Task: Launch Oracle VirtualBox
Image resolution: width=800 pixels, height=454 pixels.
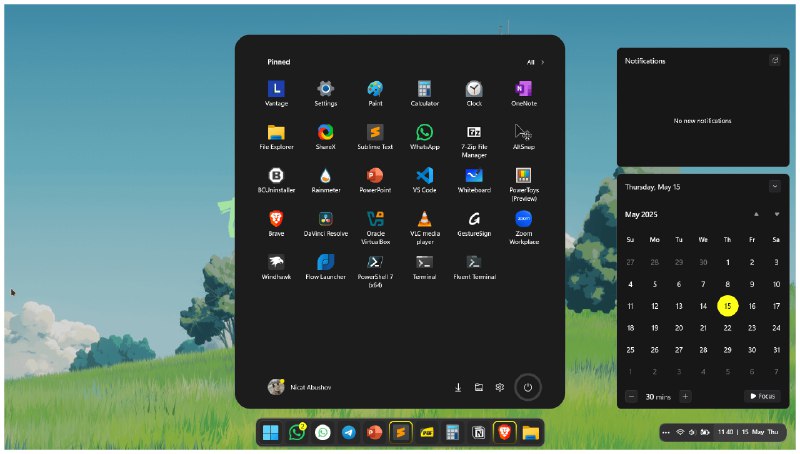Action: pyautogui.click(x=375, y=228)
